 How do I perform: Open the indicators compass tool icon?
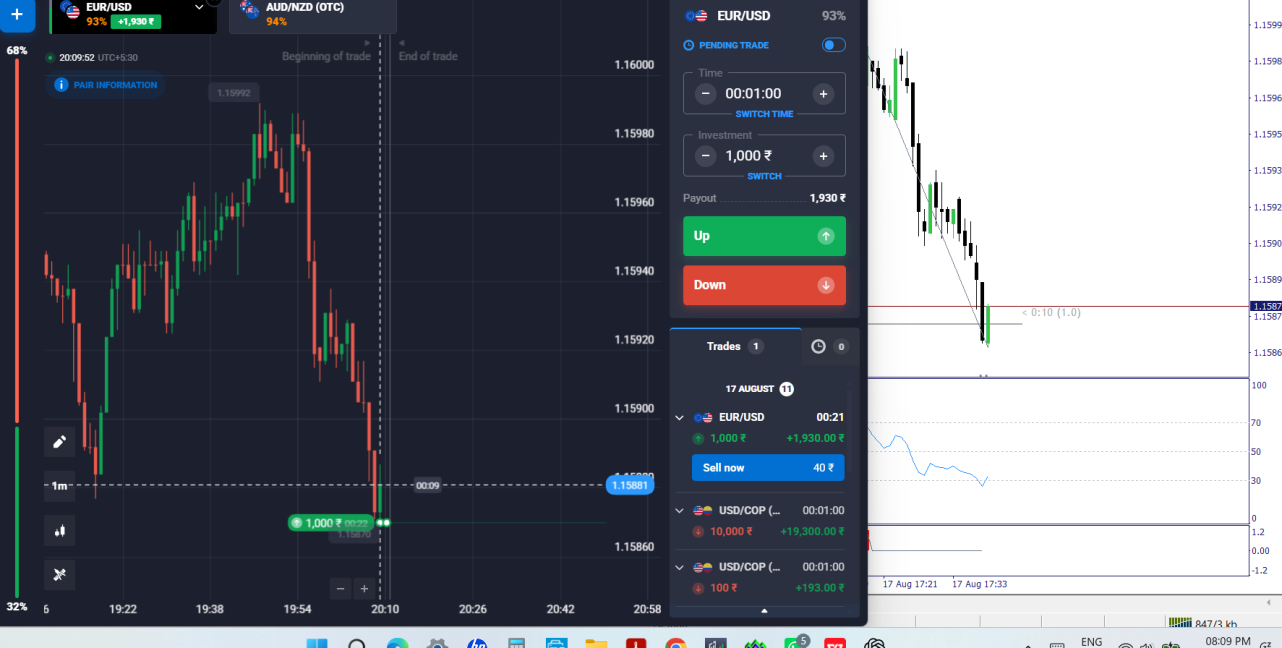(x=59, y=574)
